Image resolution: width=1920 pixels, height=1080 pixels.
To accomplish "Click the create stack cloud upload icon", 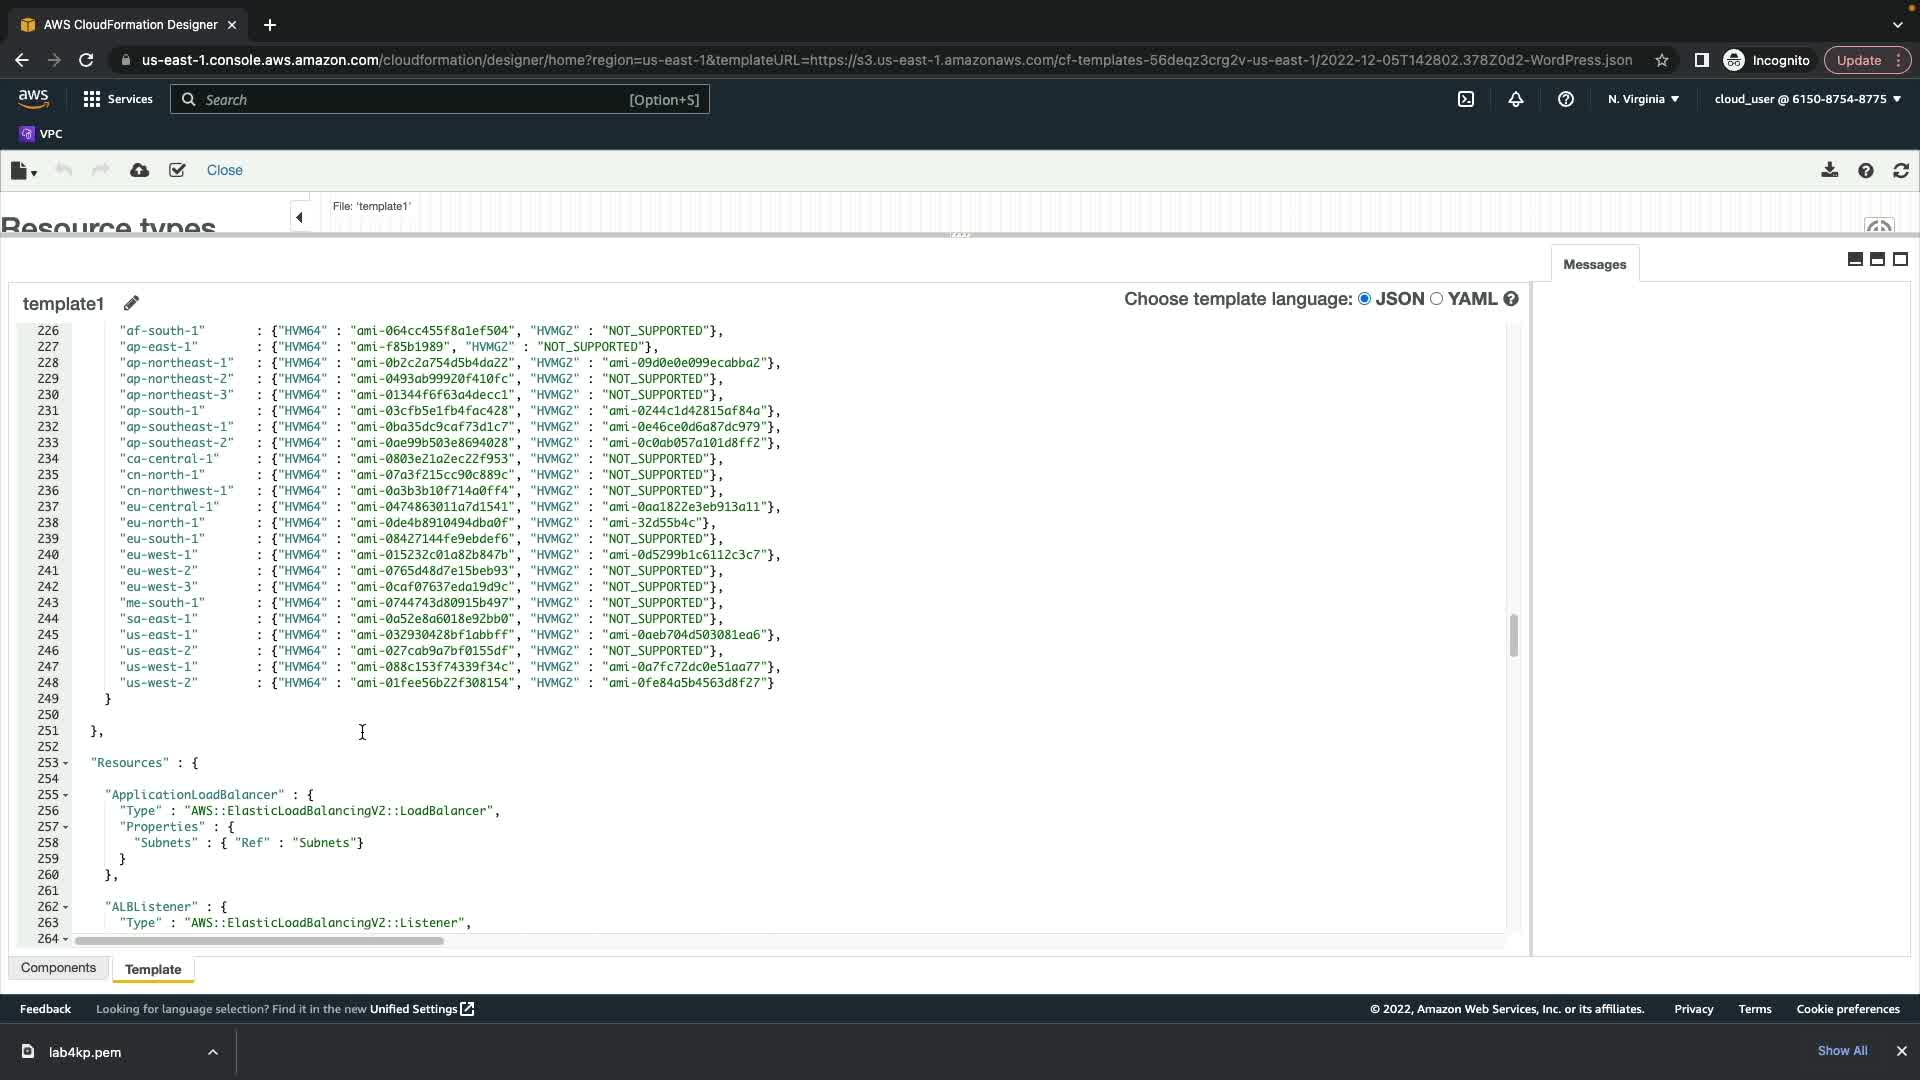I will (139, 170).
